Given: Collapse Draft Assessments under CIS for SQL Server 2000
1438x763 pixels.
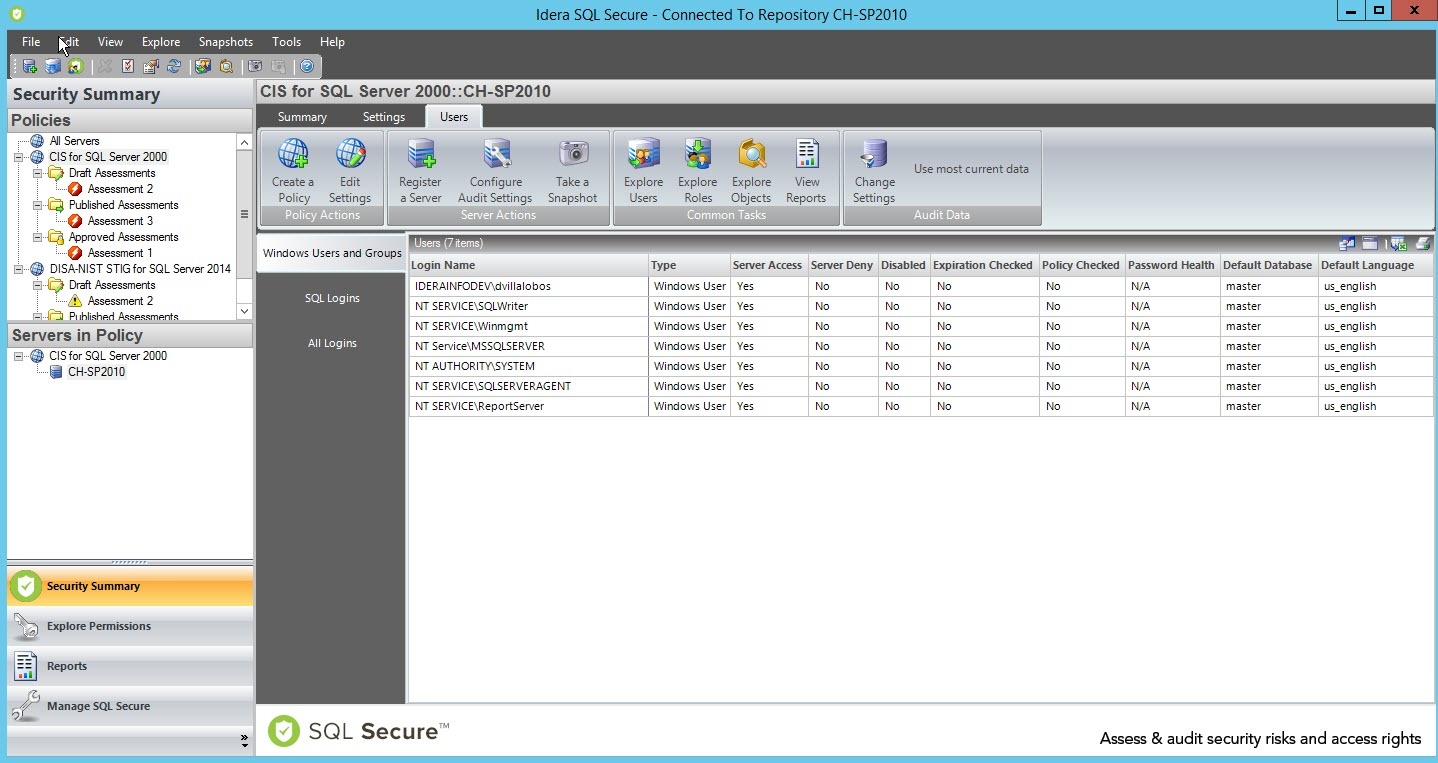Looking at the screenshot, I should [38, 173].
